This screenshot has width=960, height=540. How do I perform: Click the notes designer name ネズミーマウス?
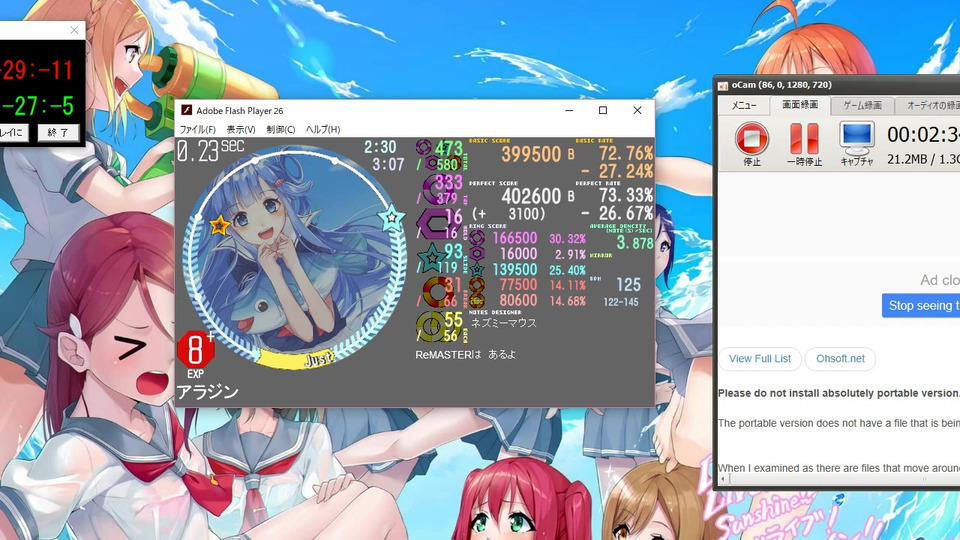tap(503, 323)
